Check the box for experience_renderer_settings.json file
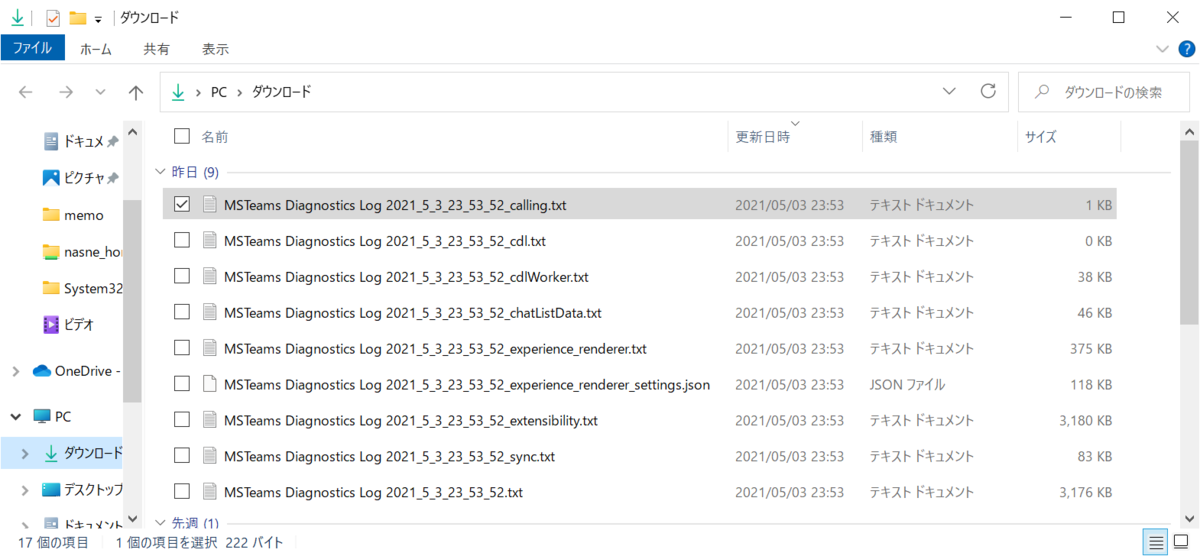The image size is (1200, 556). point(181,384)
